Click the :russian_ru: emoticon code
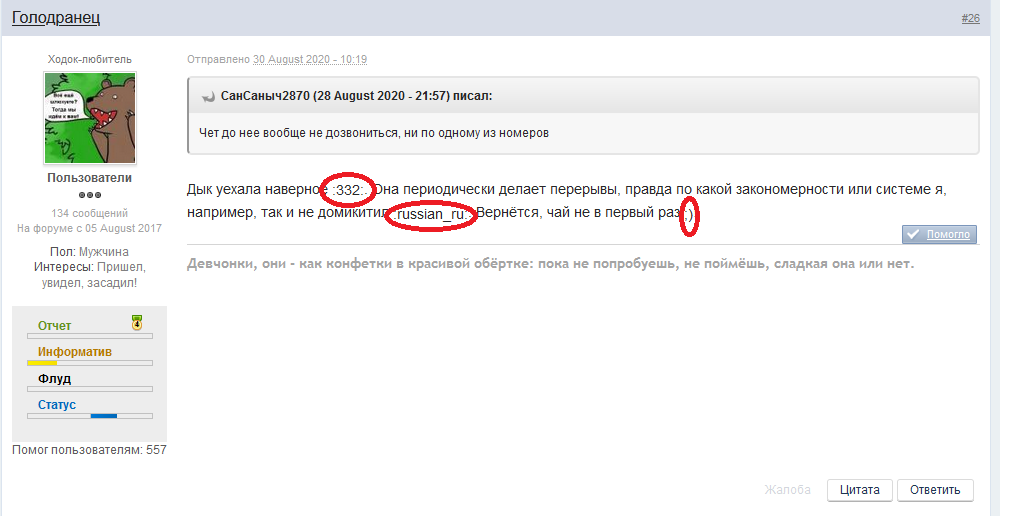Viewport: 1011px width, 516px height. point(433,215)
